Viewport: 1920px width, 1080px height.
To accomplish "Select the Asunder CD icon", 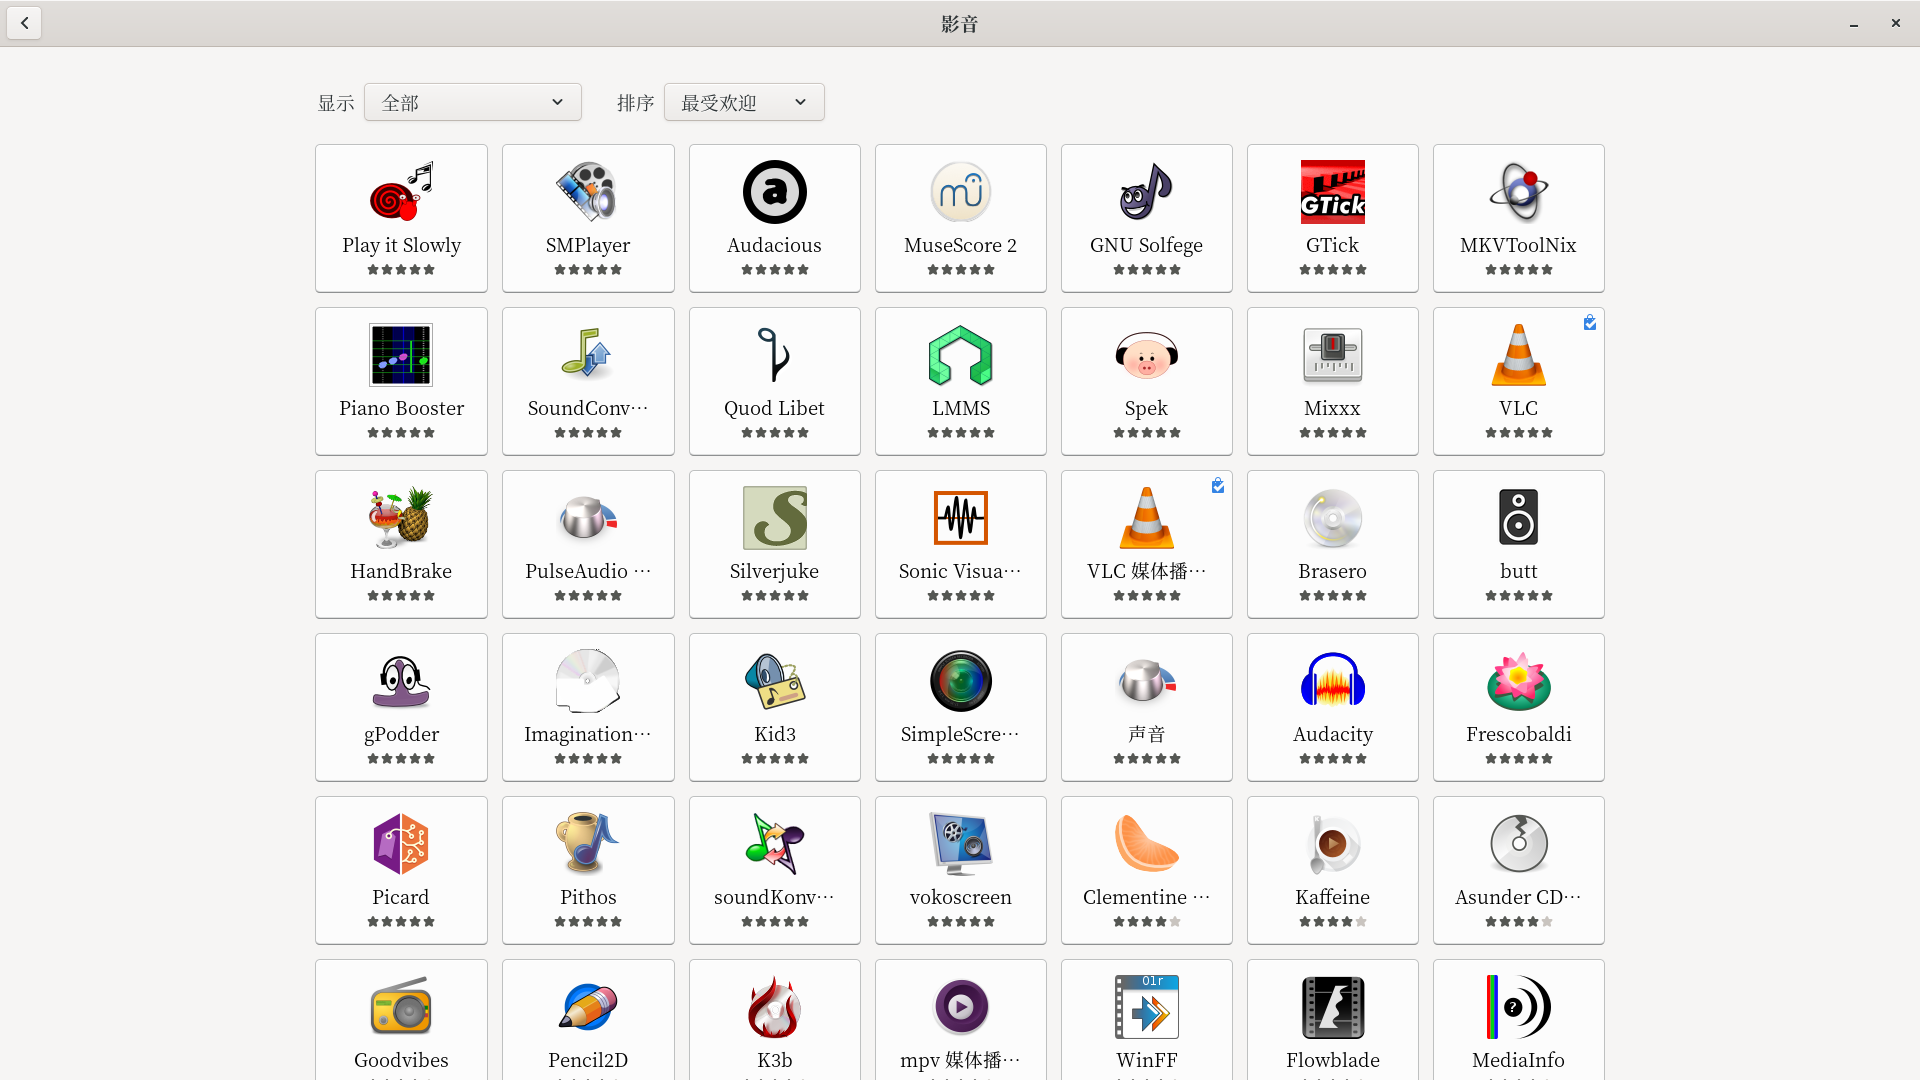I will [x=1519, y=843].
